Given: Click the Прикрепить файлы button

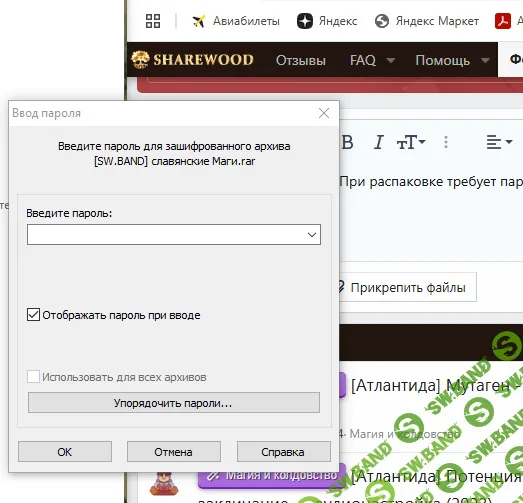Looking at the screenshot, I should click(407, 287).
